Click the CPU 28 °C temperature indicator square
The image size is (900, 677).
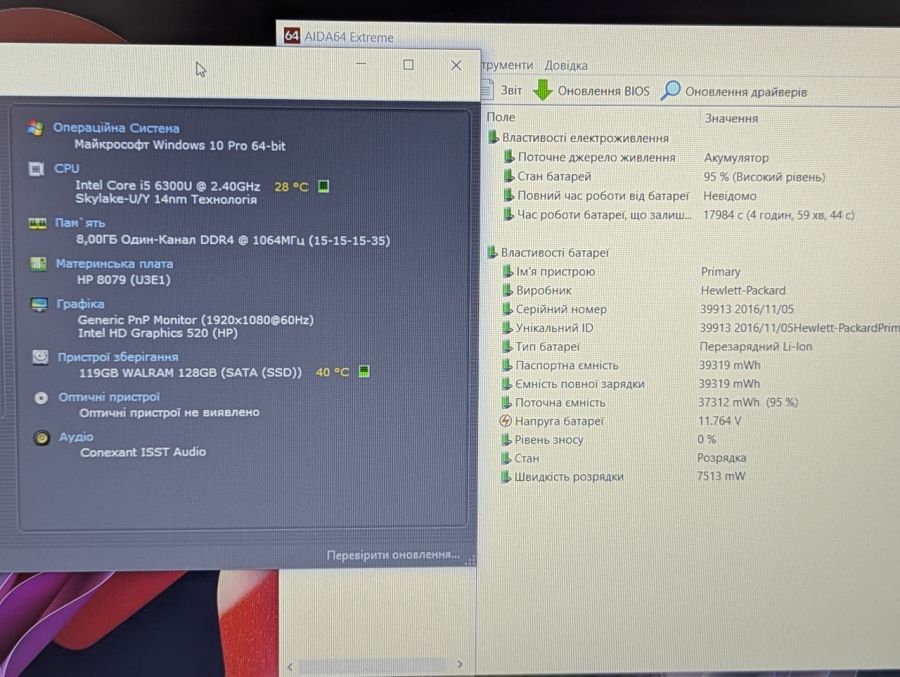[x=324, y=186]
